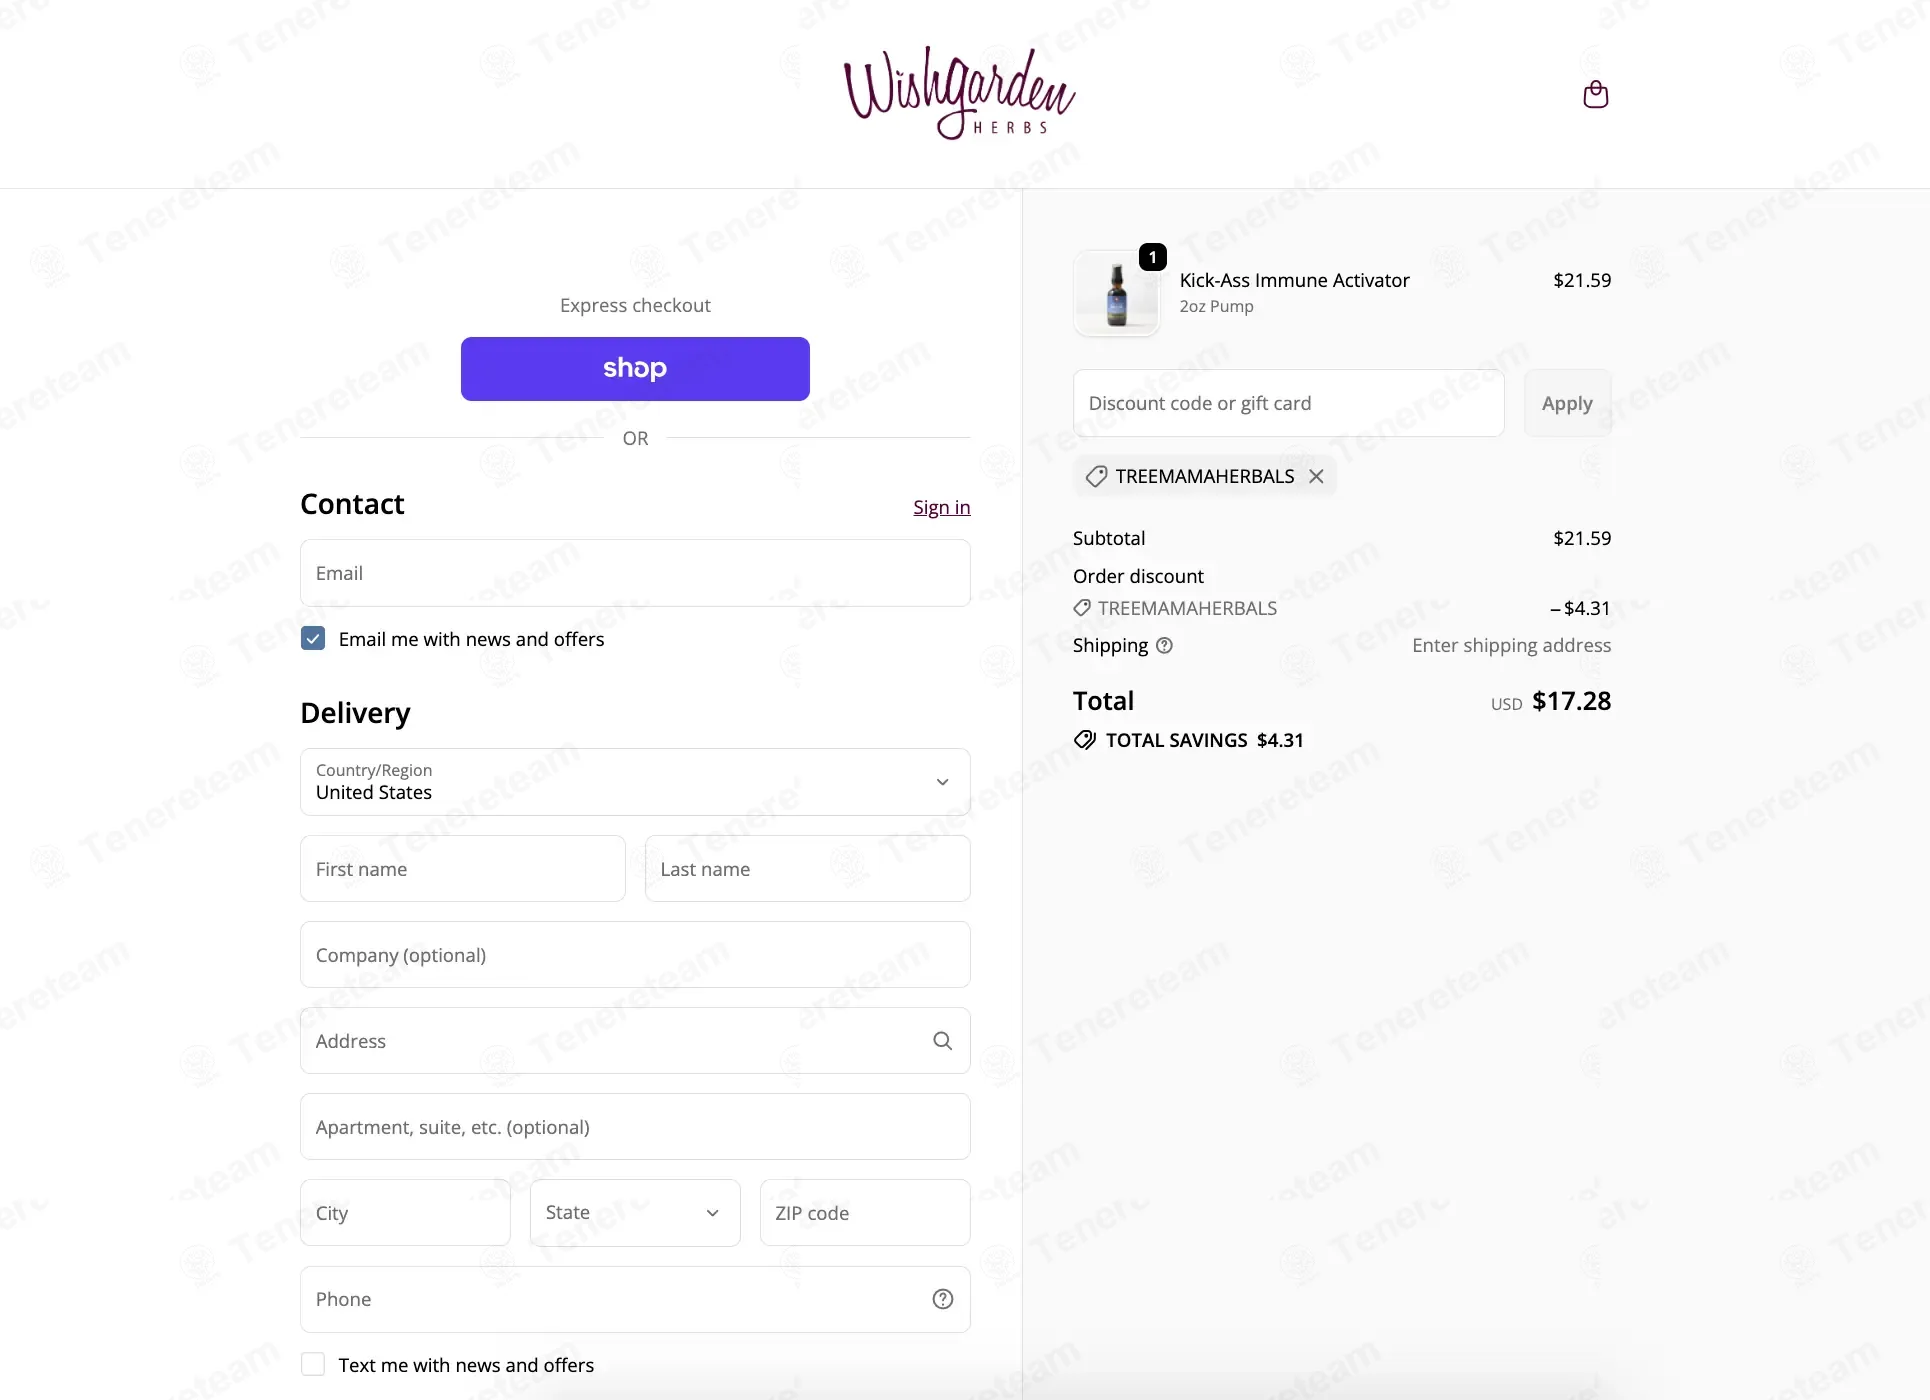Viewport: 1930px width, 1400px height.
Task: Click the shipping info question icon
Action: (1164, 646)
